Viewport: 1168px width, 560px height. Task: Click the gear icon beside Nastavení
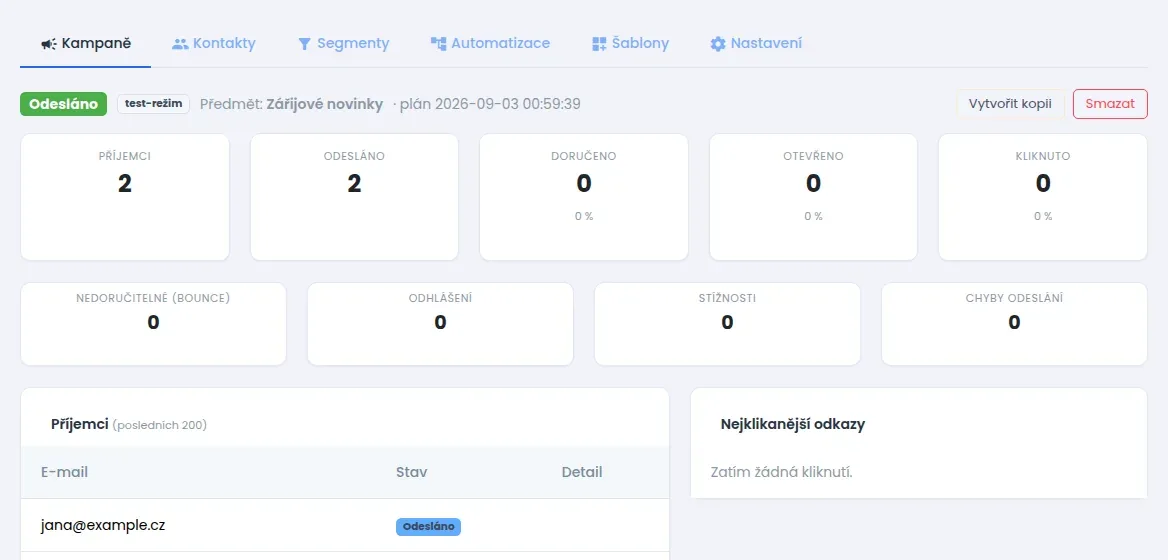coord(718,44)
